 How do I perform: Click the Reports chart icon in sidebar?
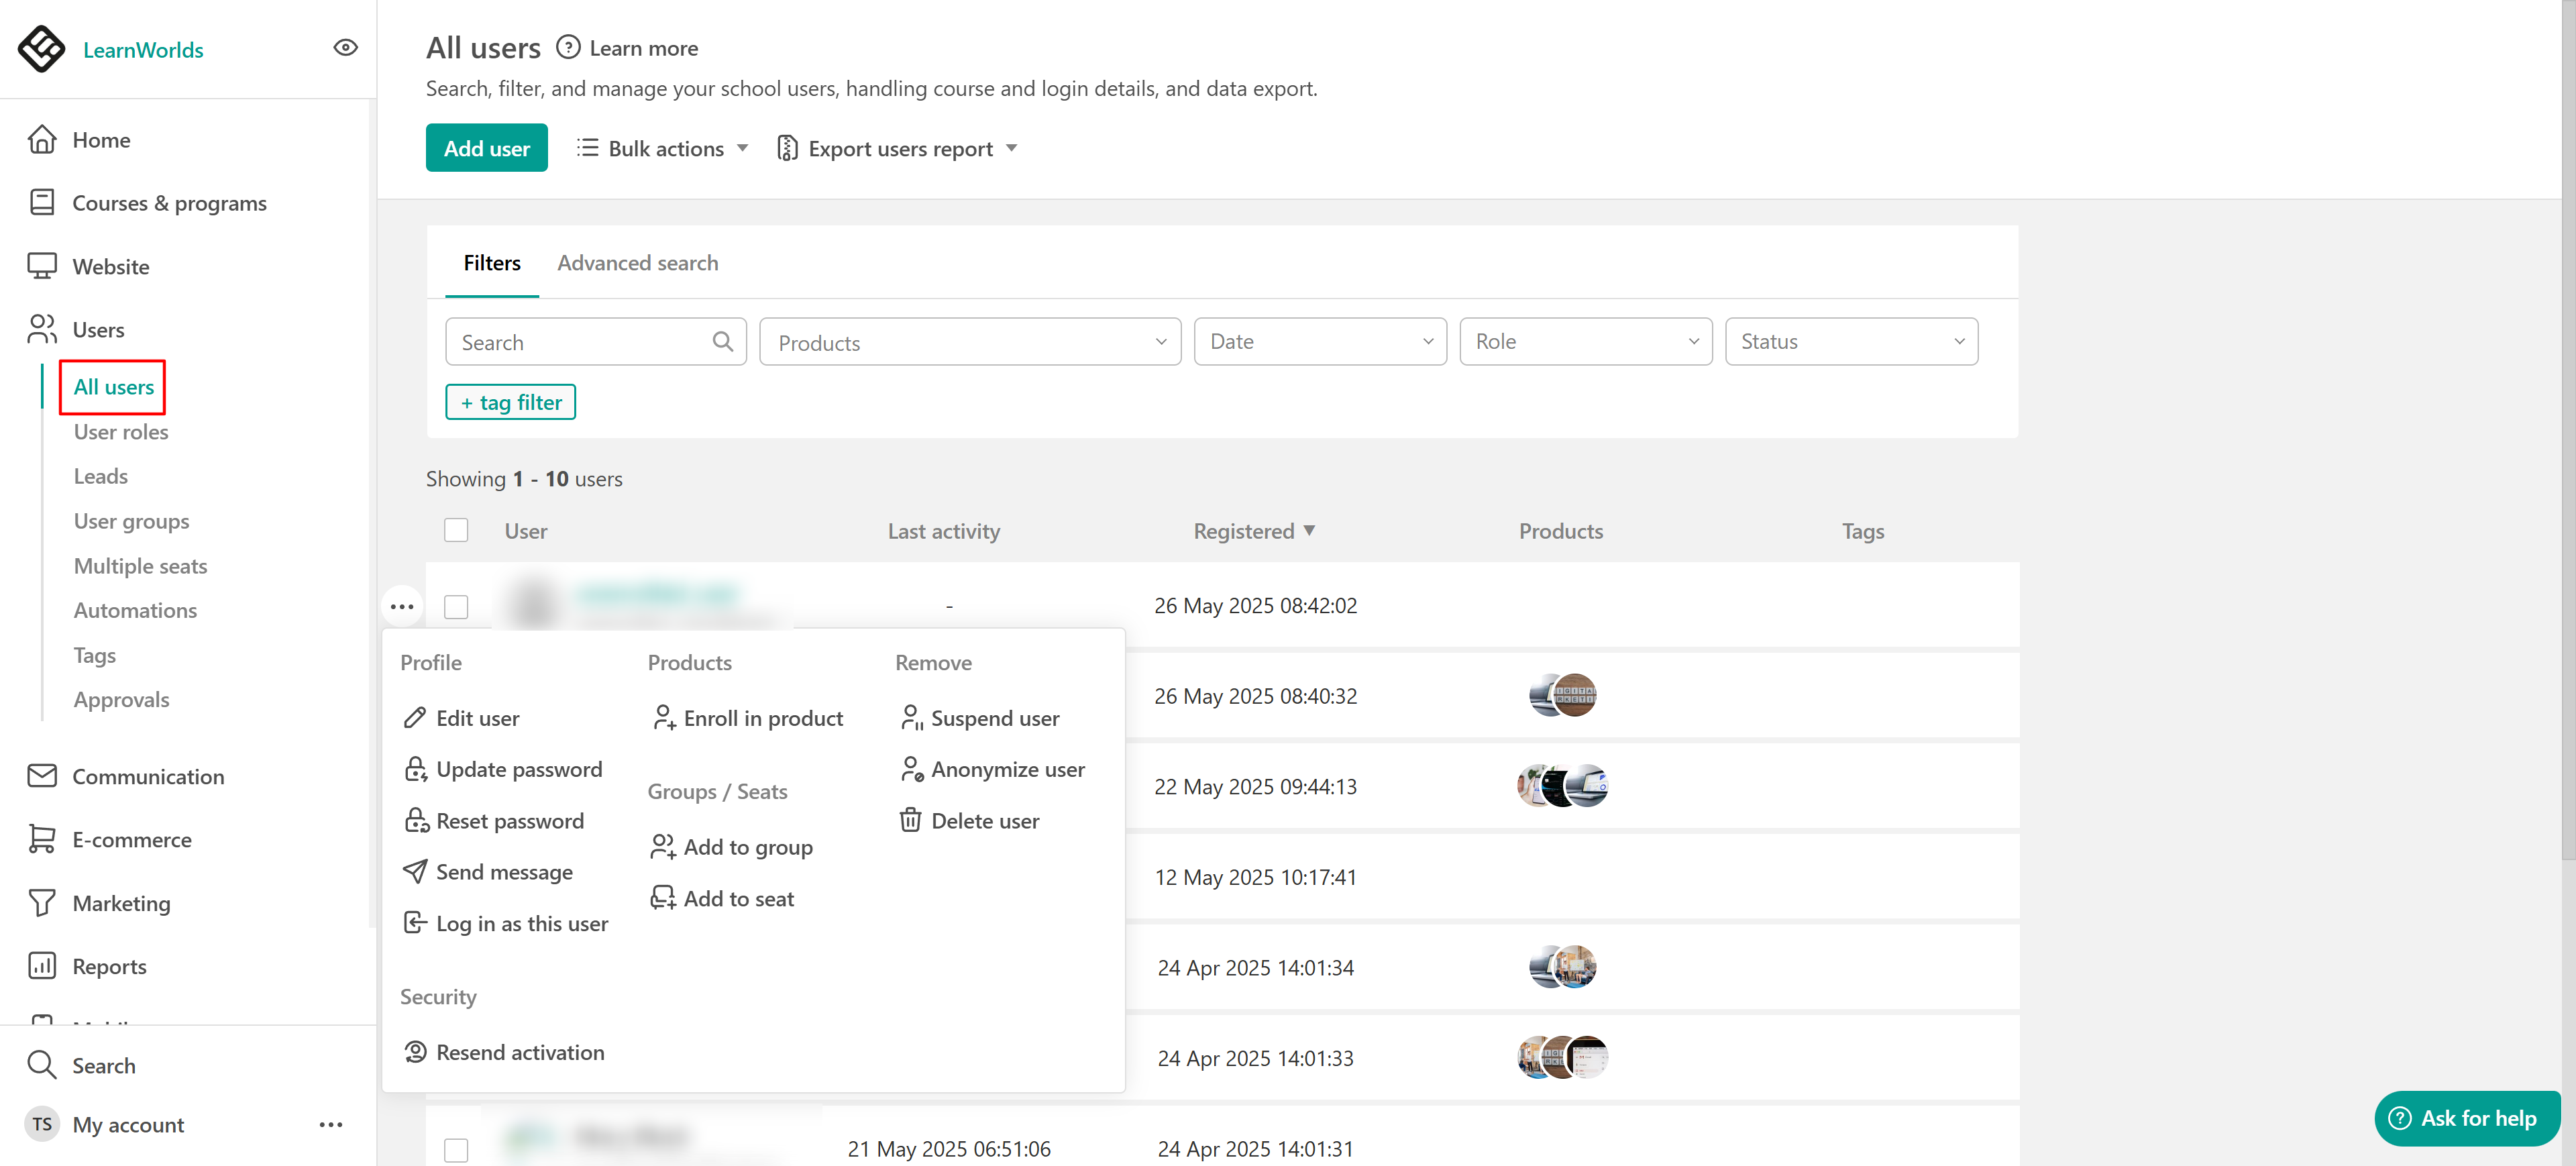pos(42,966)
